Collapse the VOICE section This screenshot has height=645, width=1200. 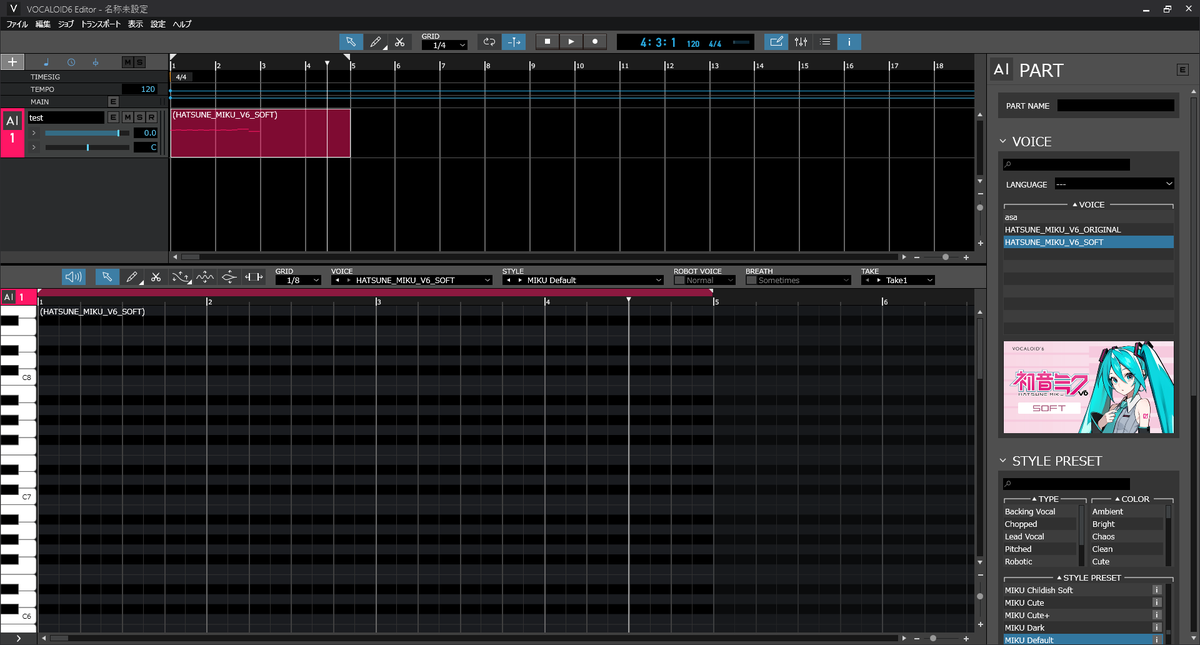(x=1003, y=141)
